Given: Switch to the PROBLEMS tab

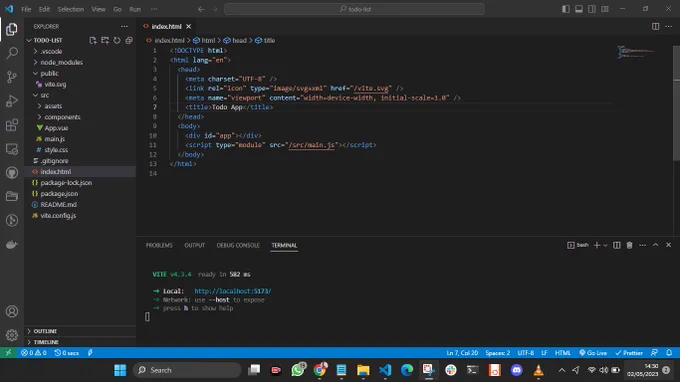Looking at the screenshot, I should coord(159,245).
